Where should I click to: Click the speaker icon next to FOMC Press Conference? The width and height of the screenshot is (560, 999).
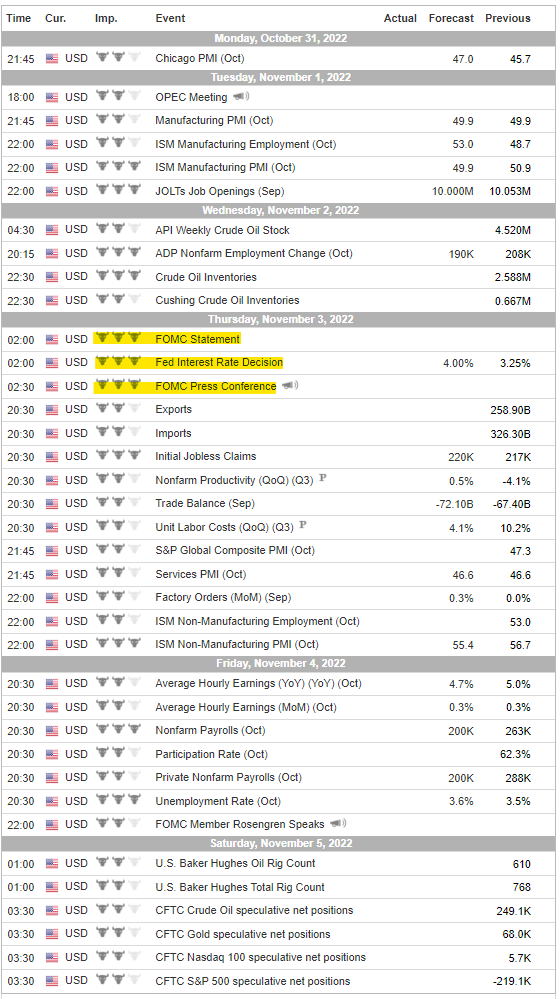point(289,385)
